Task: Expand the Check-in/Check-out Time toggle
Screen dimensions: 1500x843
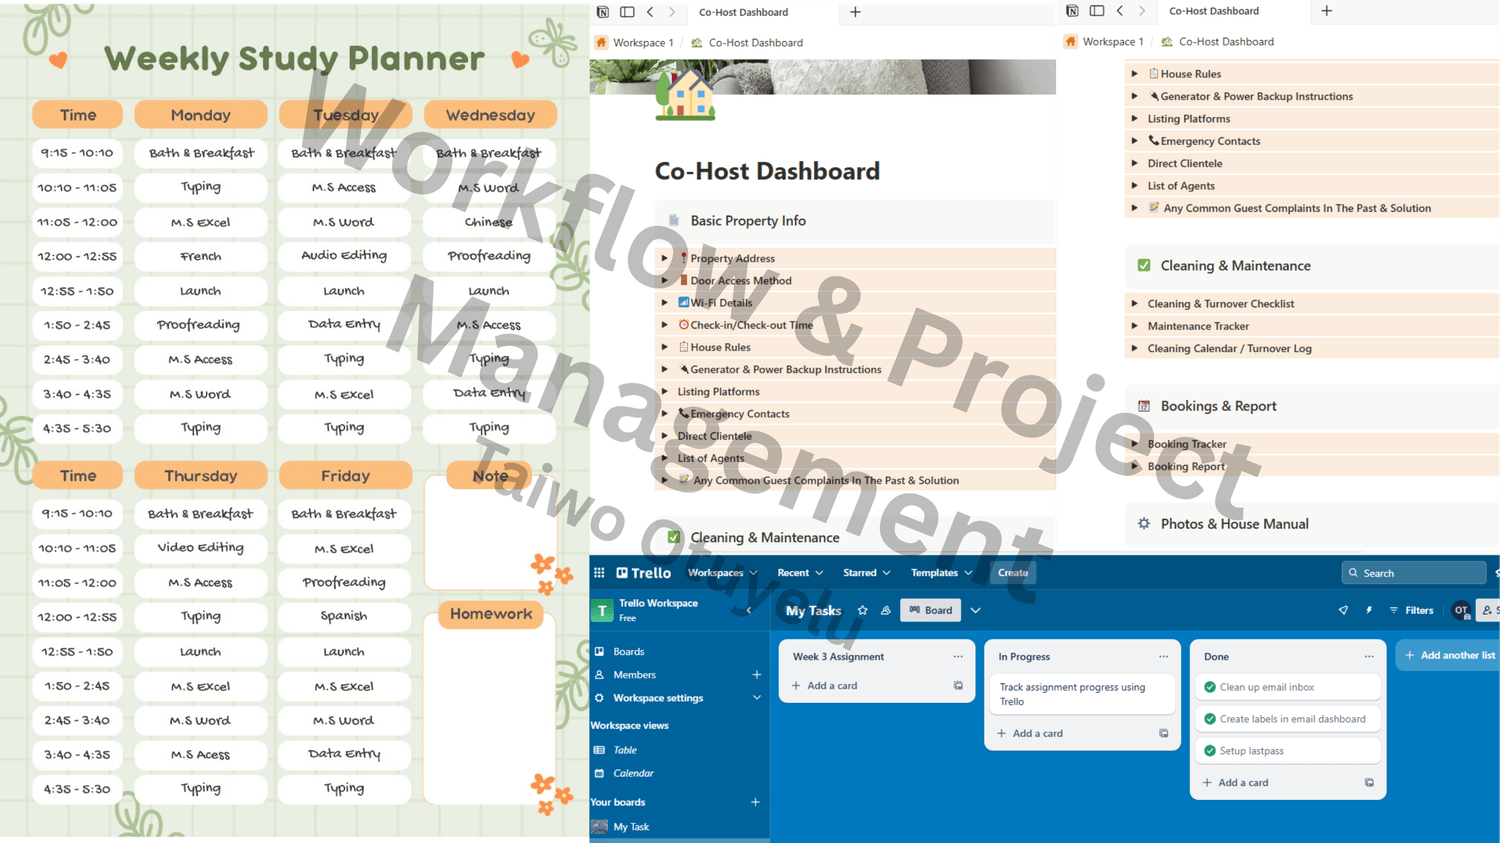Action: click(x=664, y=325)
